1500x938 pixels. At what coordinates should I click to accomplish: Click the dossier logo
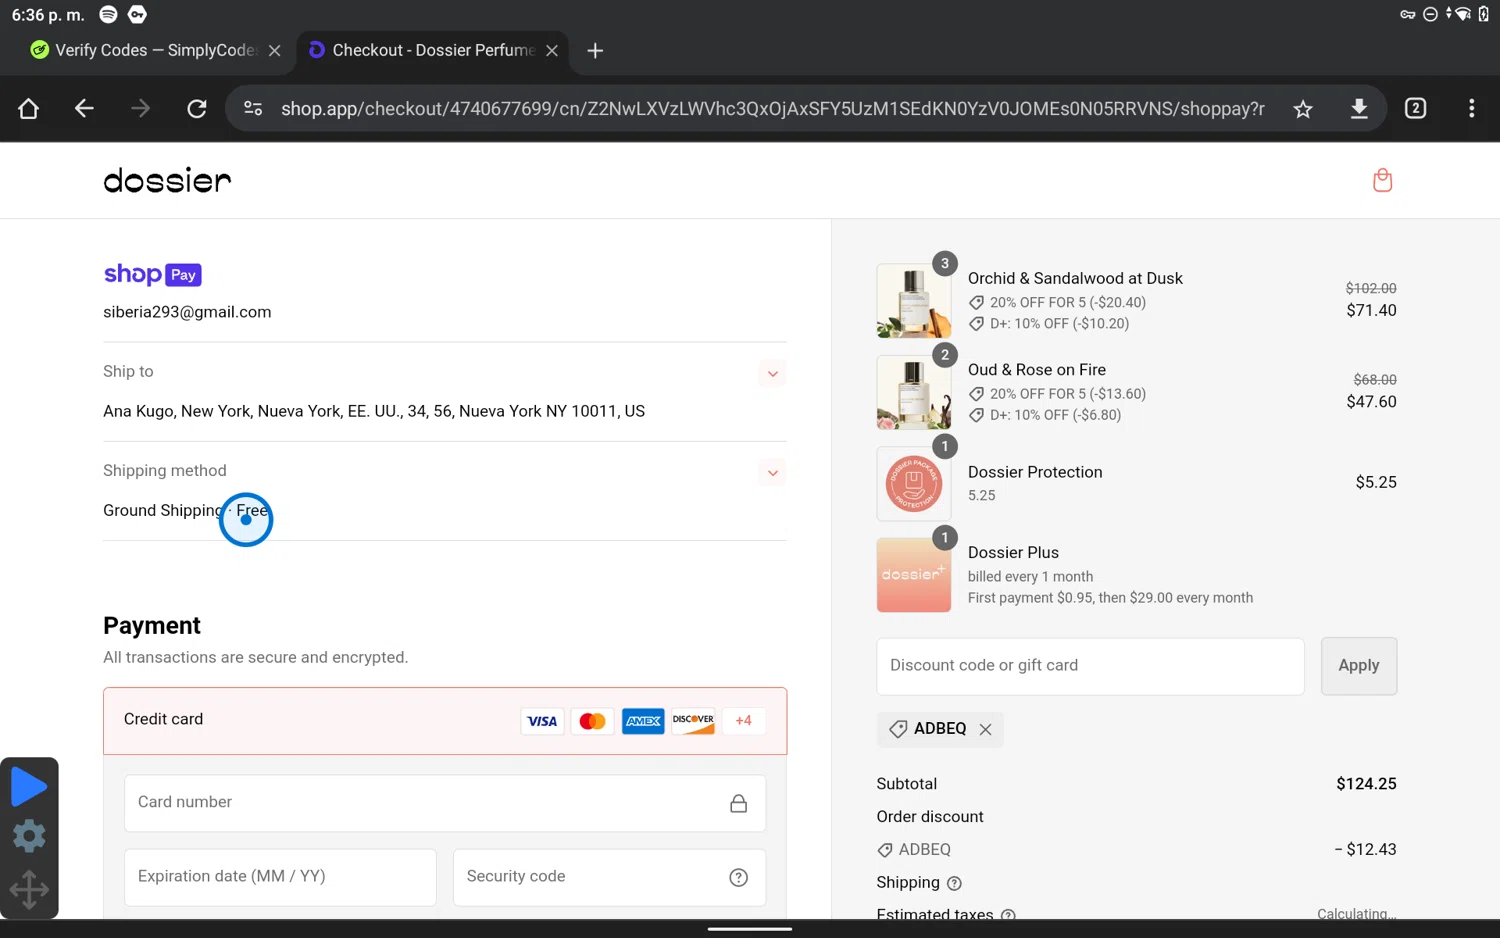[167, 180]
